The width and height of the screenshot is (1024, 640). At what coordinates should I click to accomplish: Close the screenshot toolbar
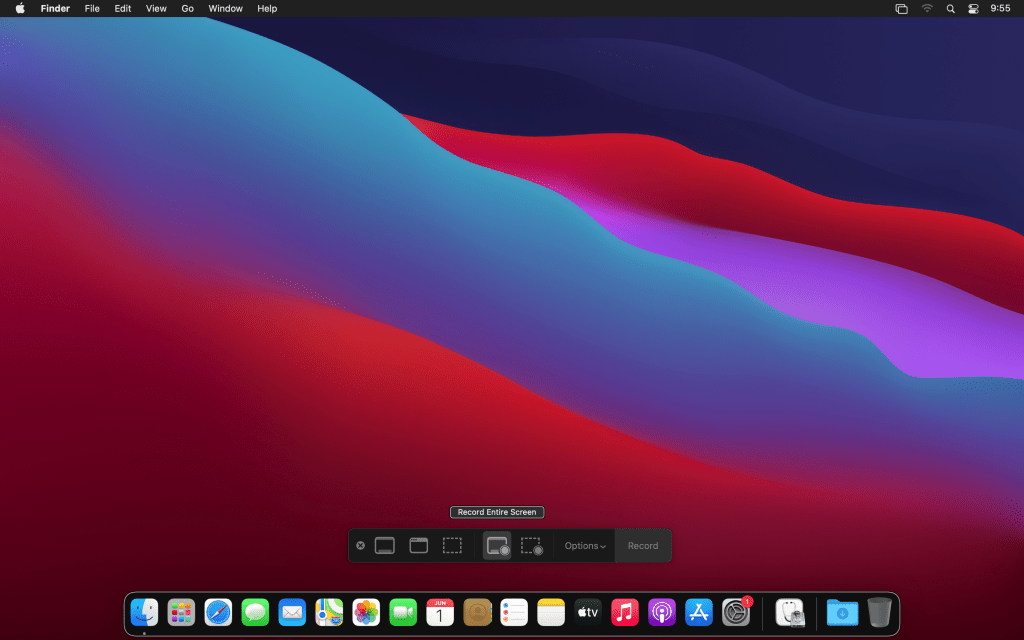[x=361, y=546]
